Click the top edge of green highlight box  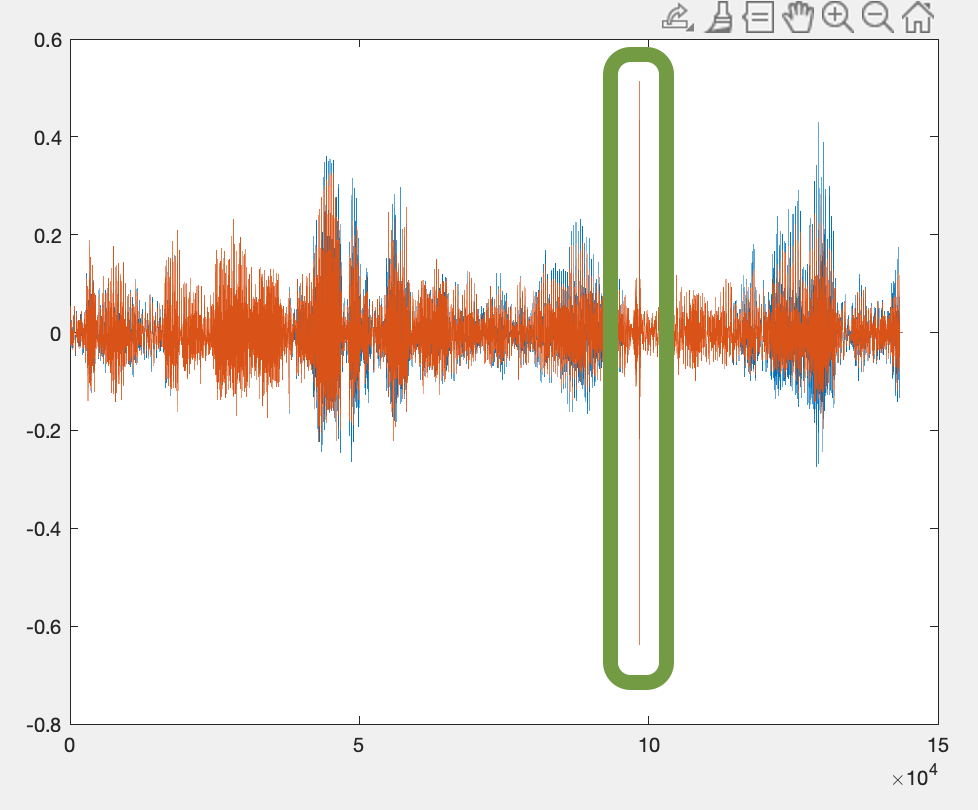click(x=639, y=56)
